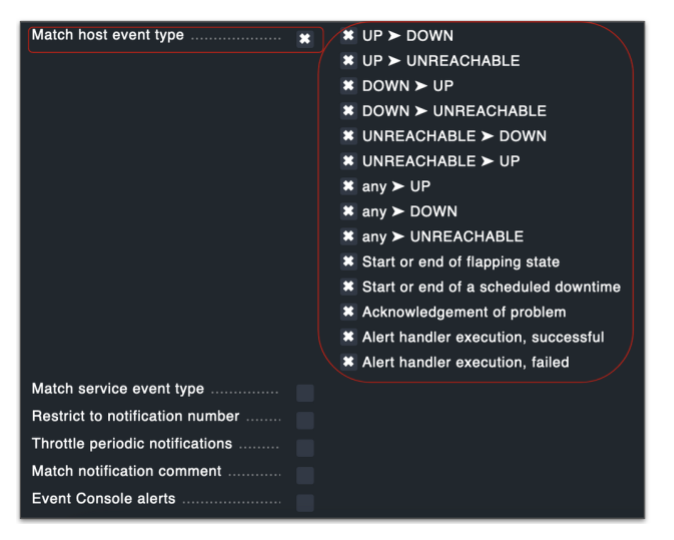Enable Match service event type condition

coord(305,393)
